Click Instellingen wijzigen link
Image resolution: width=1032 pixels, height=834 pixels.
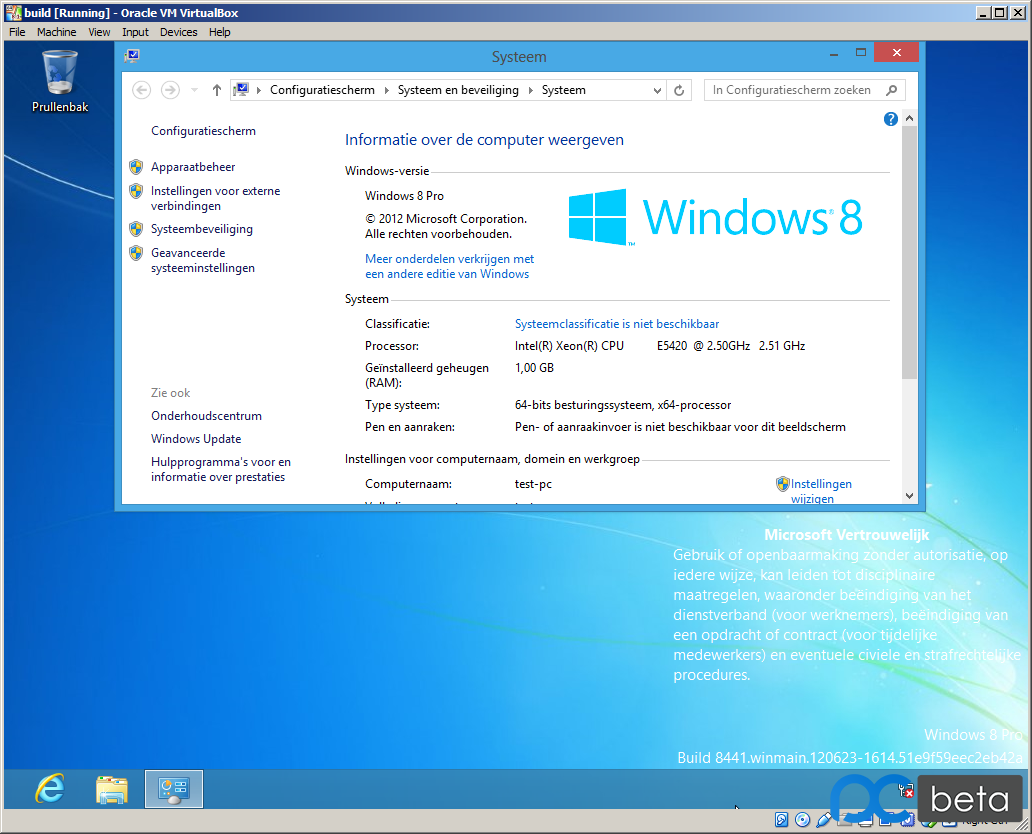point(821,491)
